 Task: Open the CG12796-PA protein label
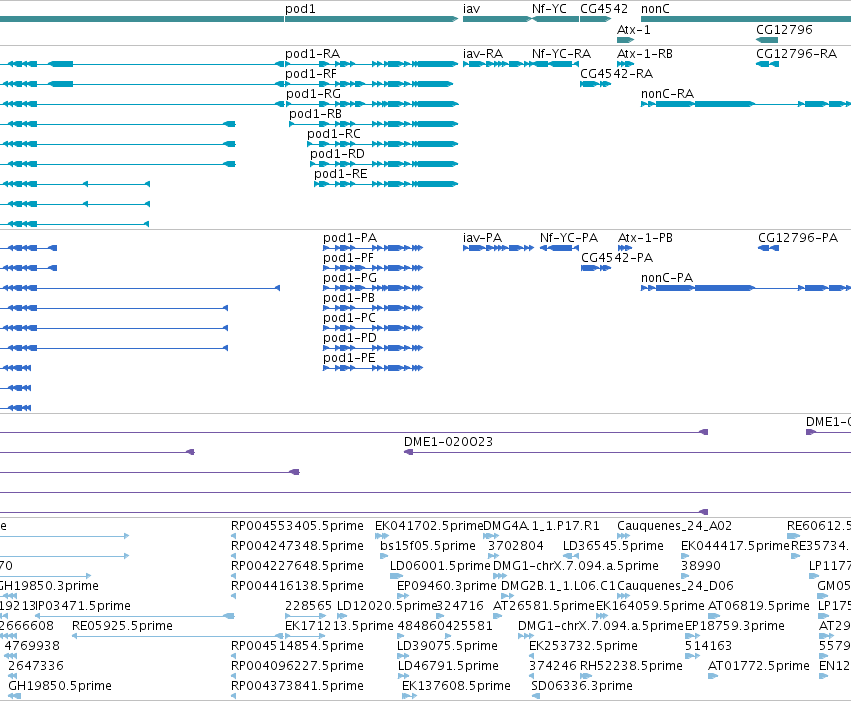pyautogui.click(x=798, y=238)
